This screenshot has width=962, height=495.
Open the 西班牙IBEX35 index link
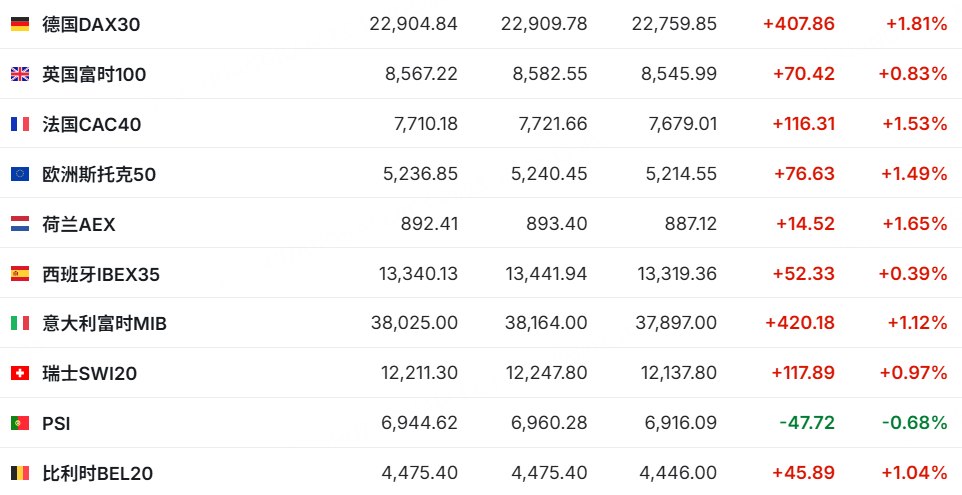click(101, 274)
